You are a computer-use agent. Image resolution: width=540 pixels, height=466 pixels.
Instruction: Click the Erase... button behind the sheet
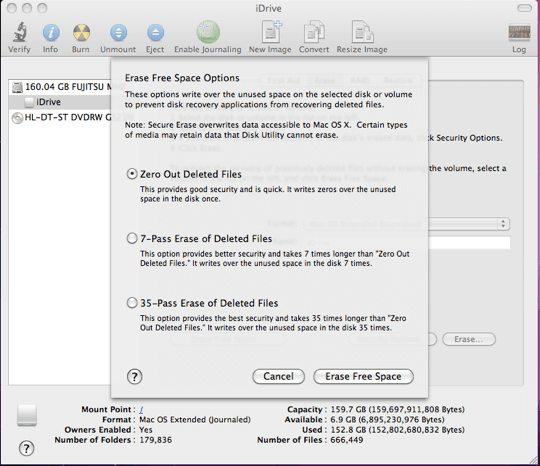469,339
